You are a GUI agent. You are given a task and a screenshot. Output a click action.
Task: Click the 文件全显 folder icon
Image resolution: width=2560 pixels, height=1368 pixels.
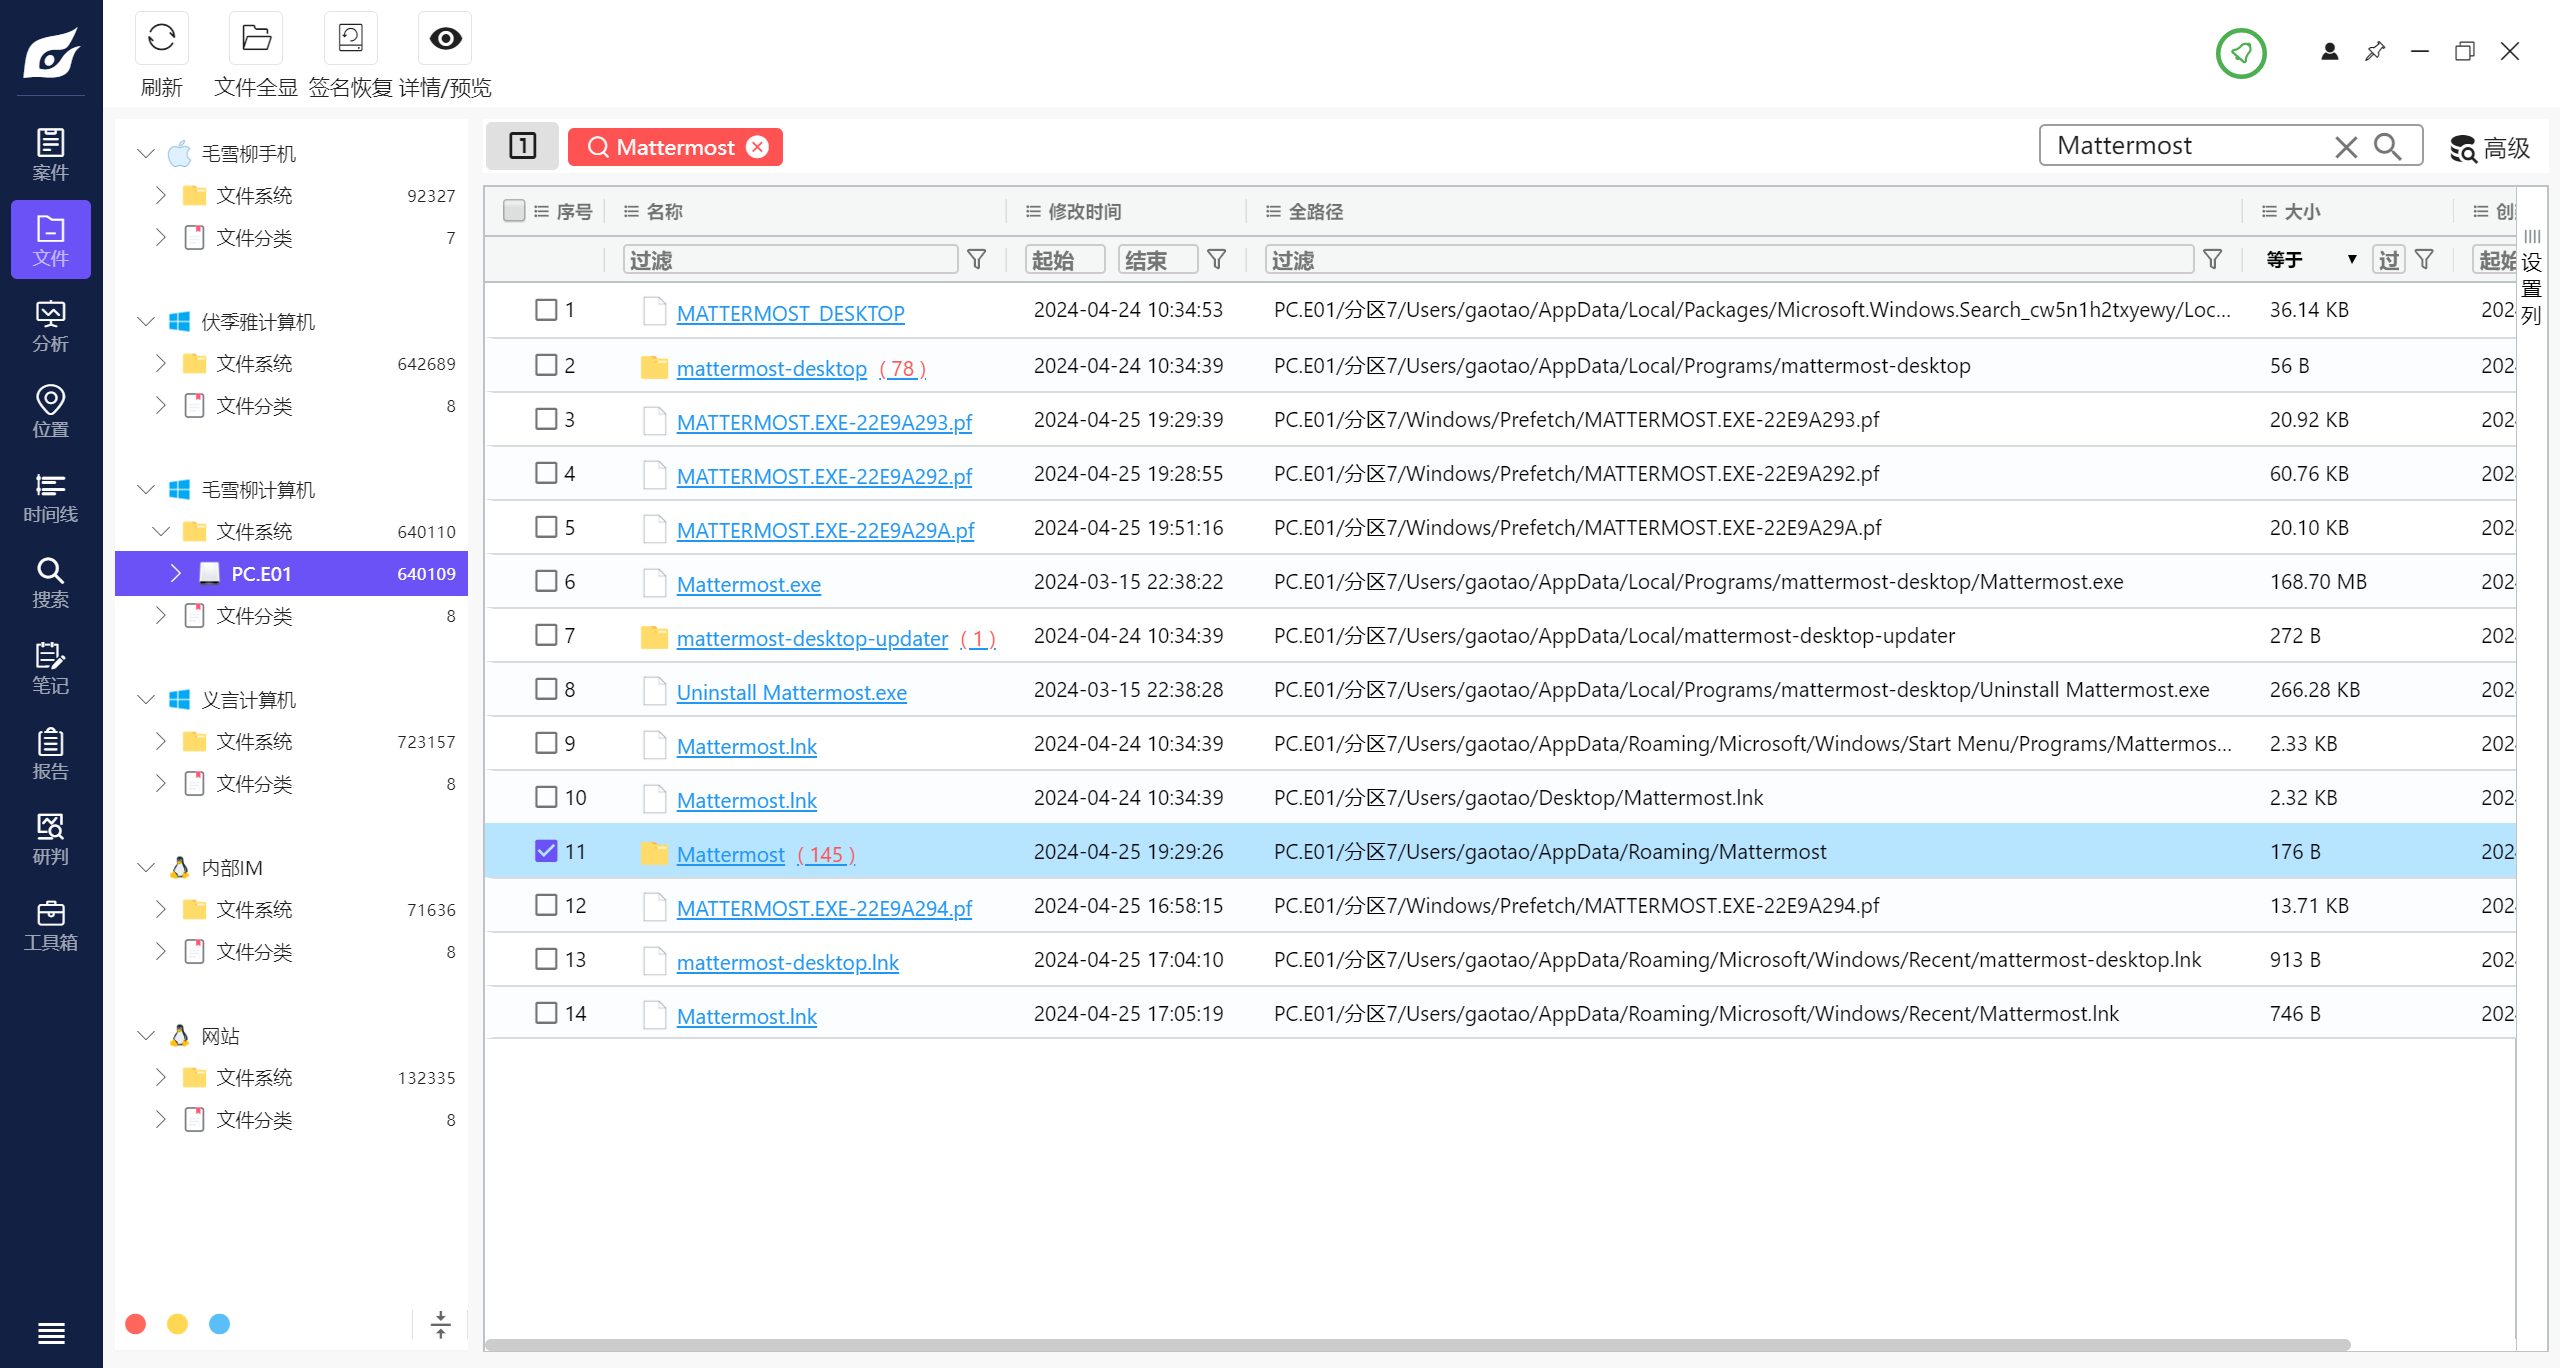[x=256, y=39]
